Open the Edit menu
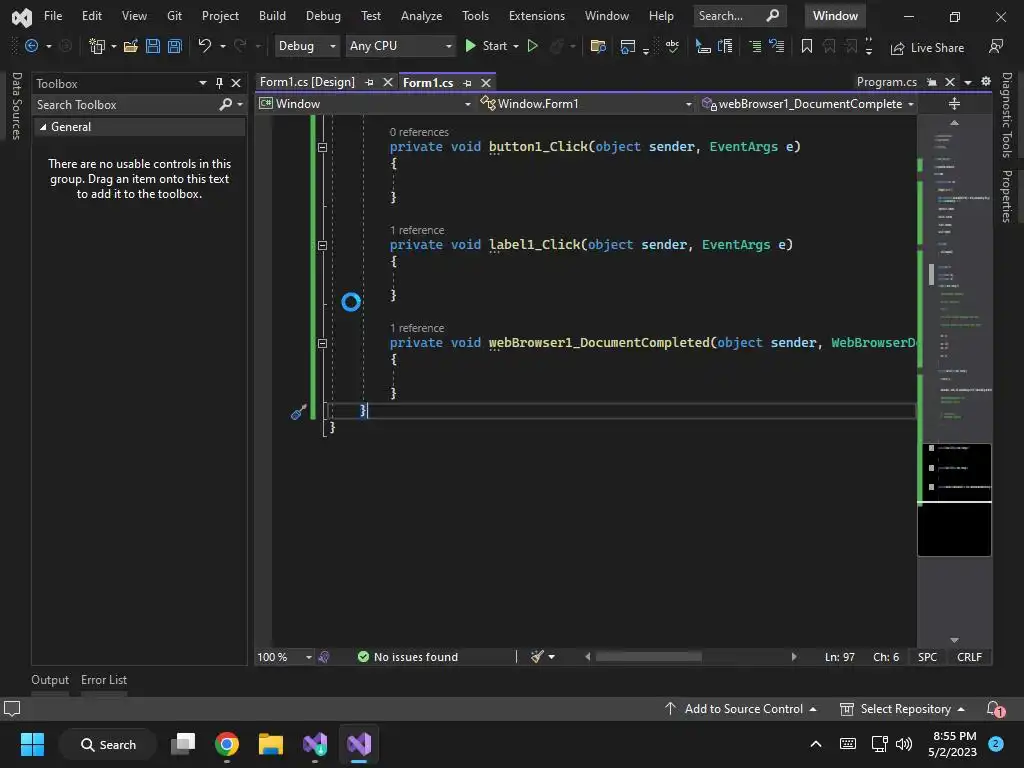 [x=91, y=16]
